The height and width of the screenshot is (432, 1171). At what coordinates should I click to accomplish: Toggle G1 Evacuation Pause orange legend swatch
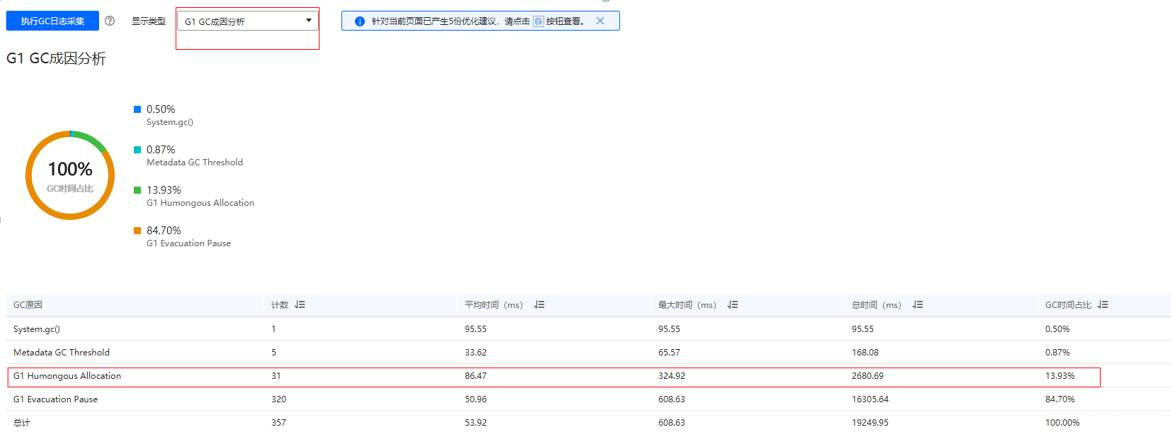(x=138, y=231)
